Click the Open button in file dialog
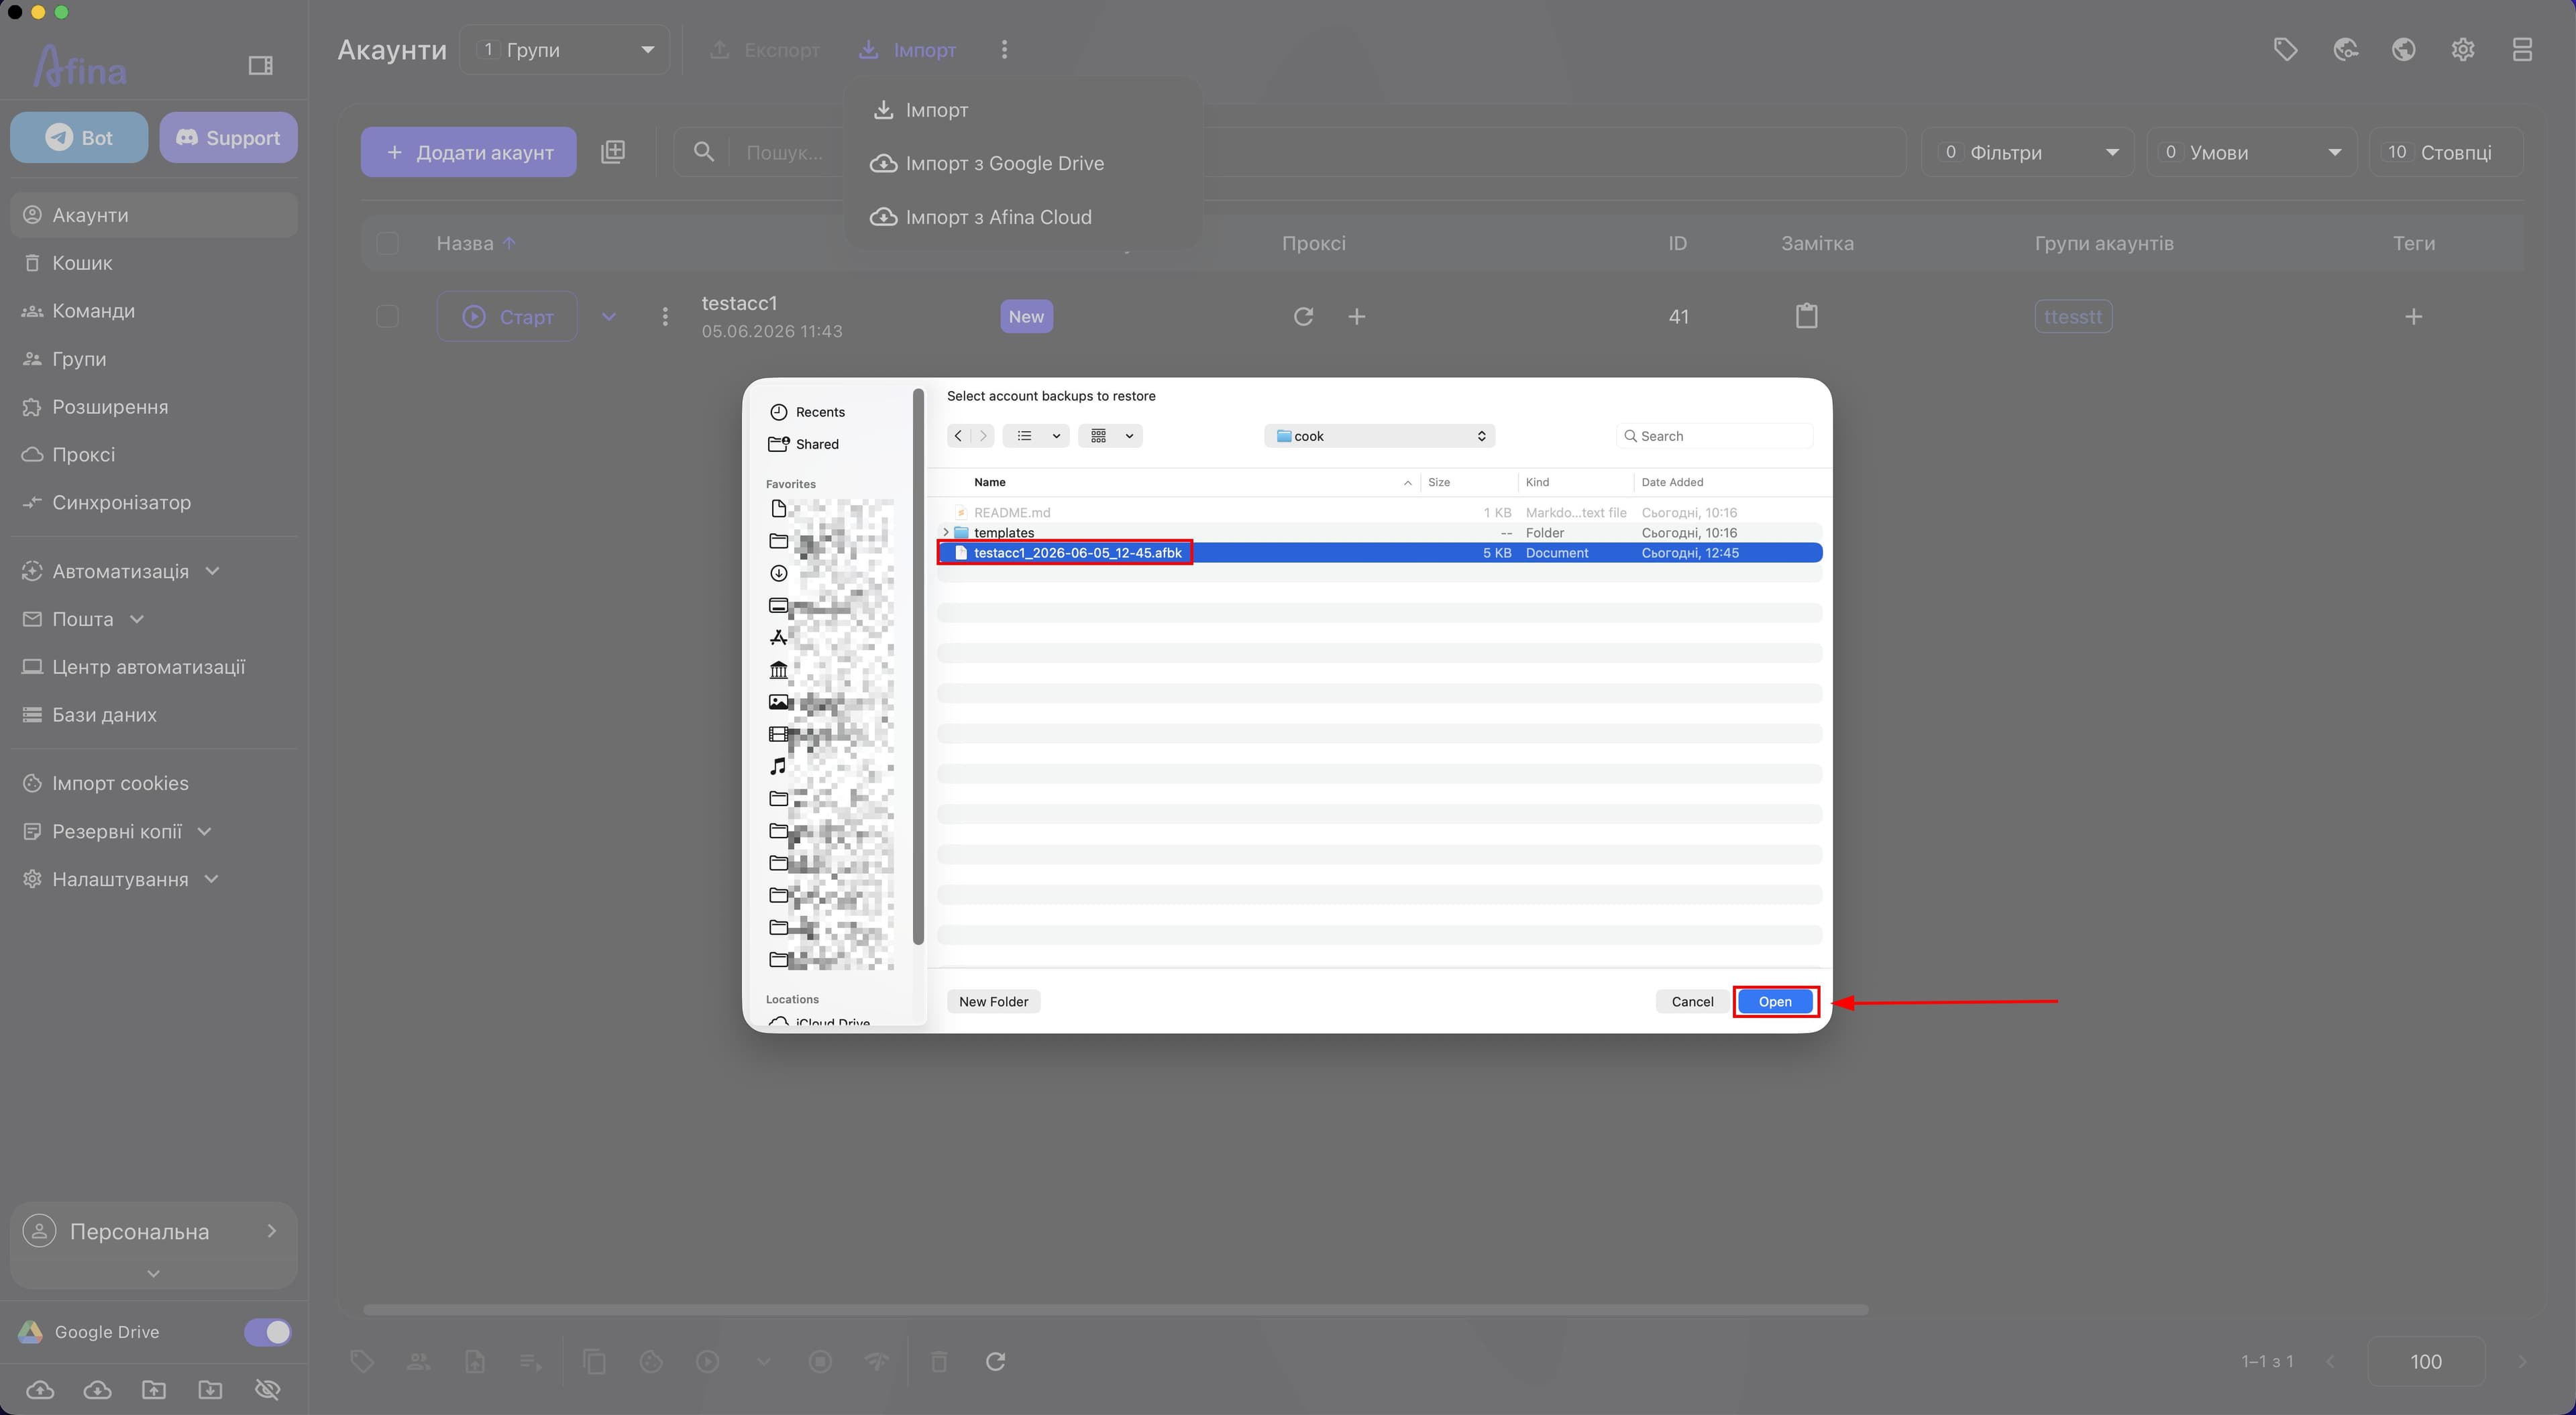The width and height of the screenshot is (2576, 1415). coord(1775,1001)
